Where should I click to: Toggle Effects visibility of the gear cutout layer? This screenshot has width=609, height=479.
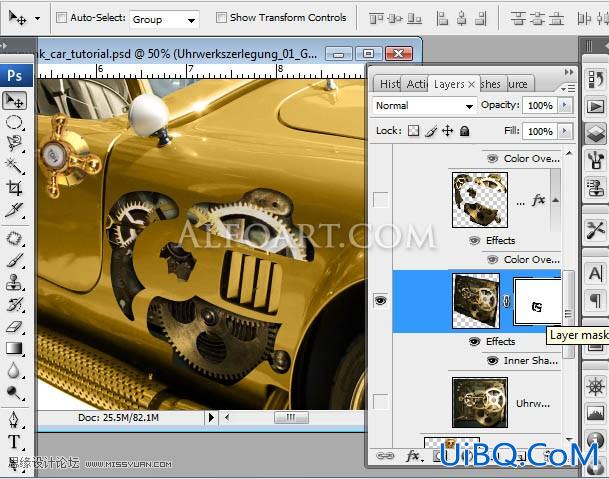(474, 240)
